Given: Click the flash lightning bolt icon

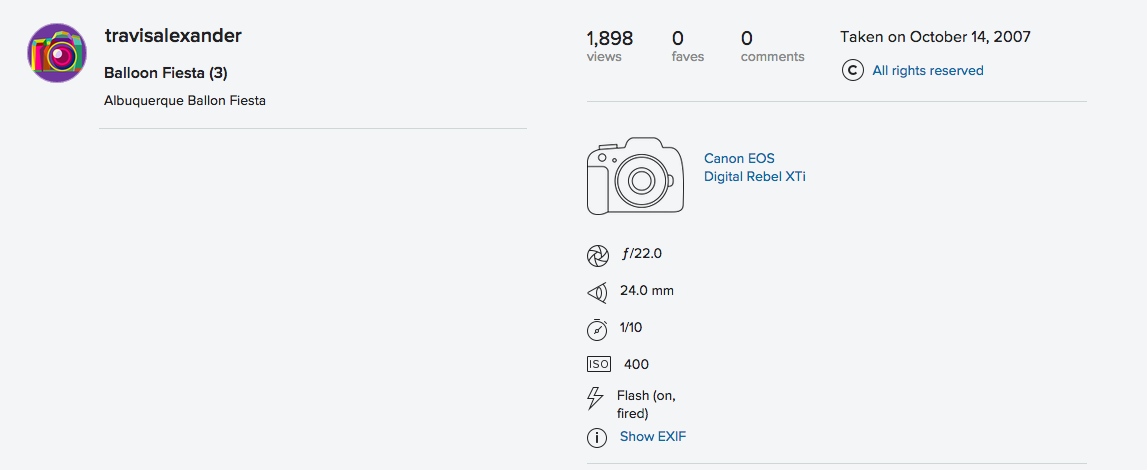Looking at the screenshot, I should (596, 398).
